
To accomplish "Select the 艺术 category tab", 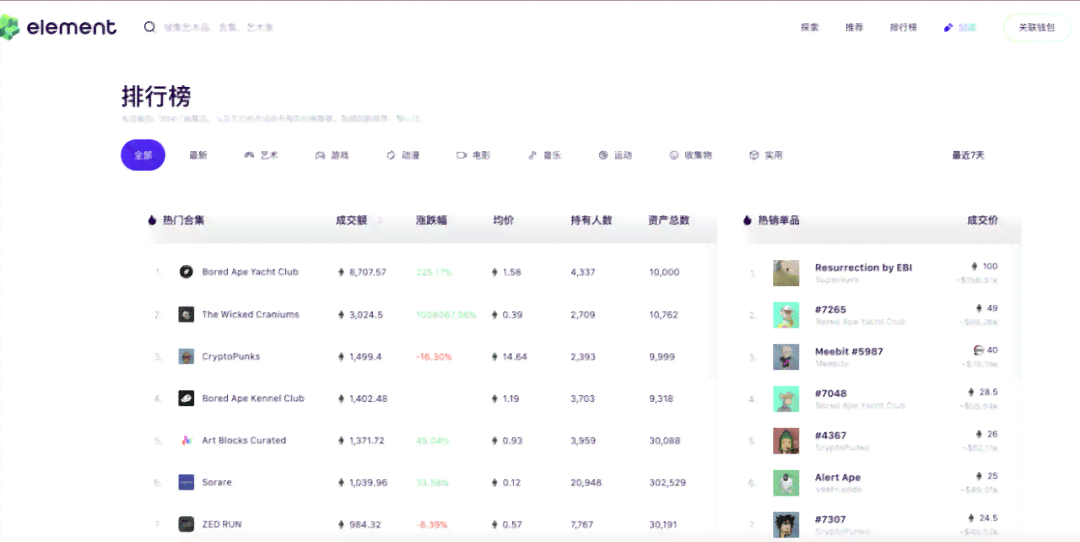I will [x=261, y=156].
